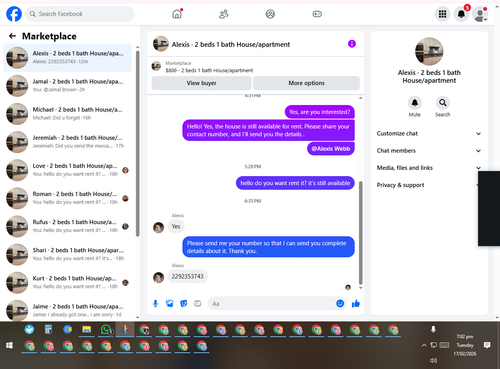The height and width of the screenshot is (369, 500).
Task: Open the taskbar clock showing 7:02 pm
Action: [x=465, y=345]
